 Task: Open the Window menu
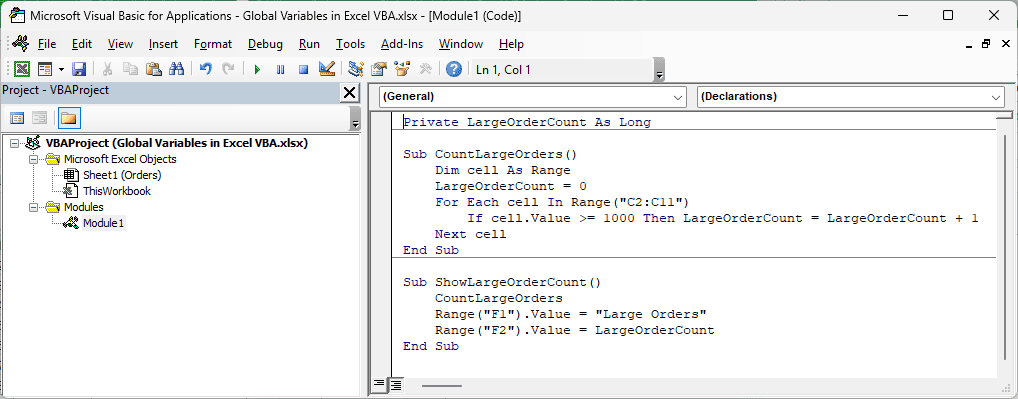click(x=461, y=44)
